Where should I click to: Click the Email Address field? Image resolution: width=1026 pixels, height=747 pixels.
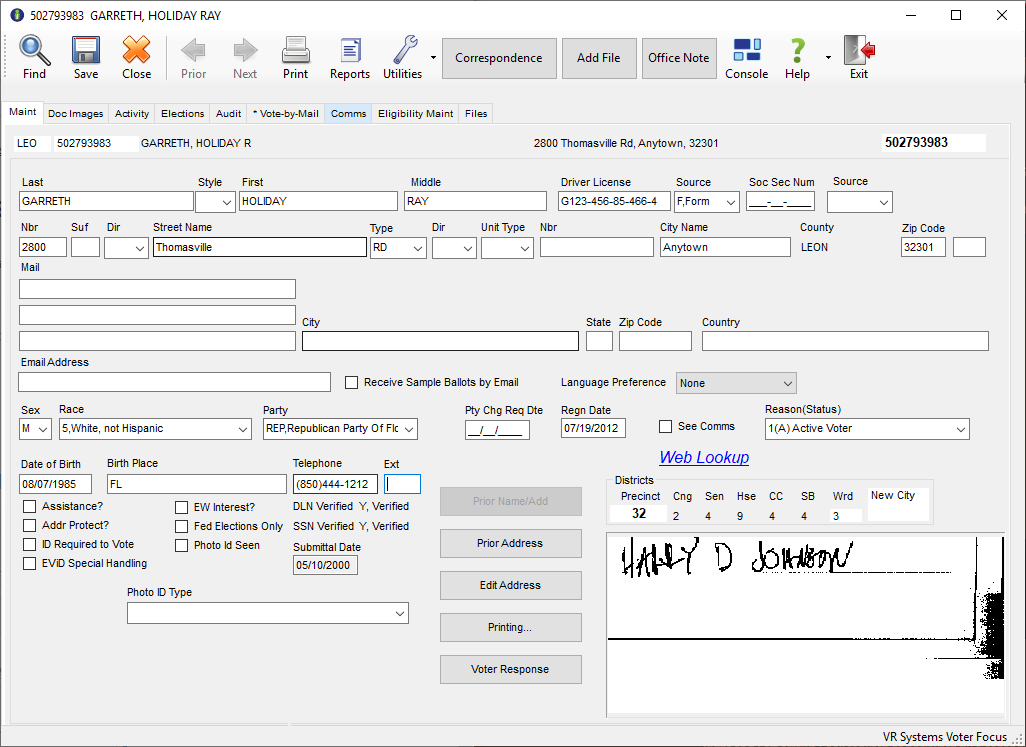tap(174, 382)
